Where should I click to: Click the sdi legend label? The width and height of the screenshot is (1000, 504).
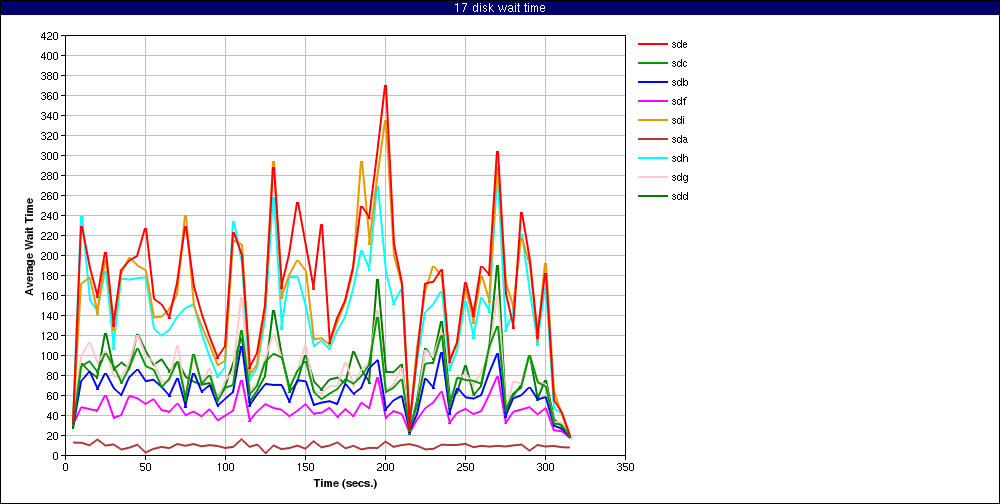click(678, 121)
